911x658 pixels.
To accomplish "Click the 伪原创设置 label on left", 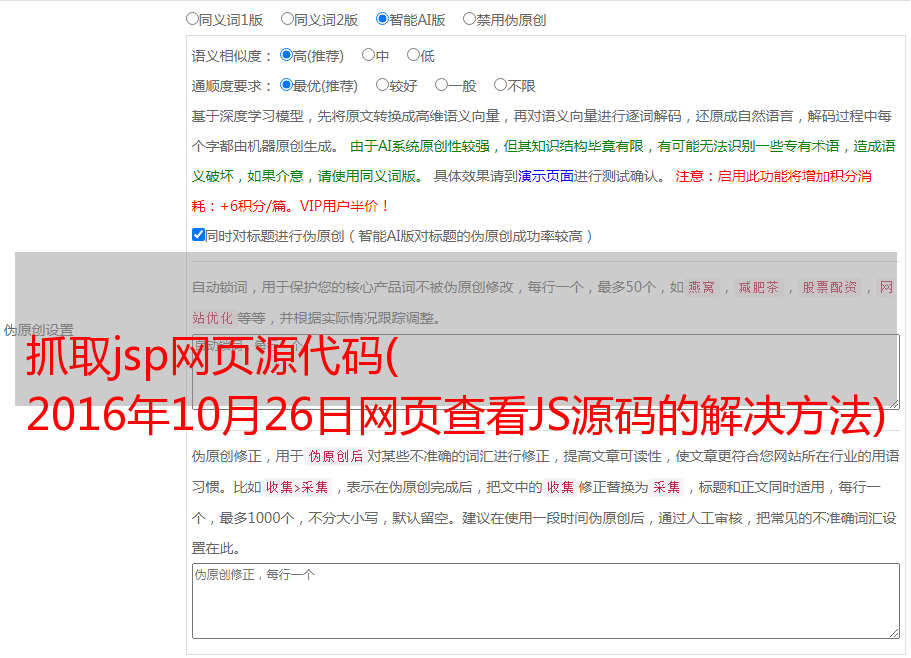I will (38, 330).
